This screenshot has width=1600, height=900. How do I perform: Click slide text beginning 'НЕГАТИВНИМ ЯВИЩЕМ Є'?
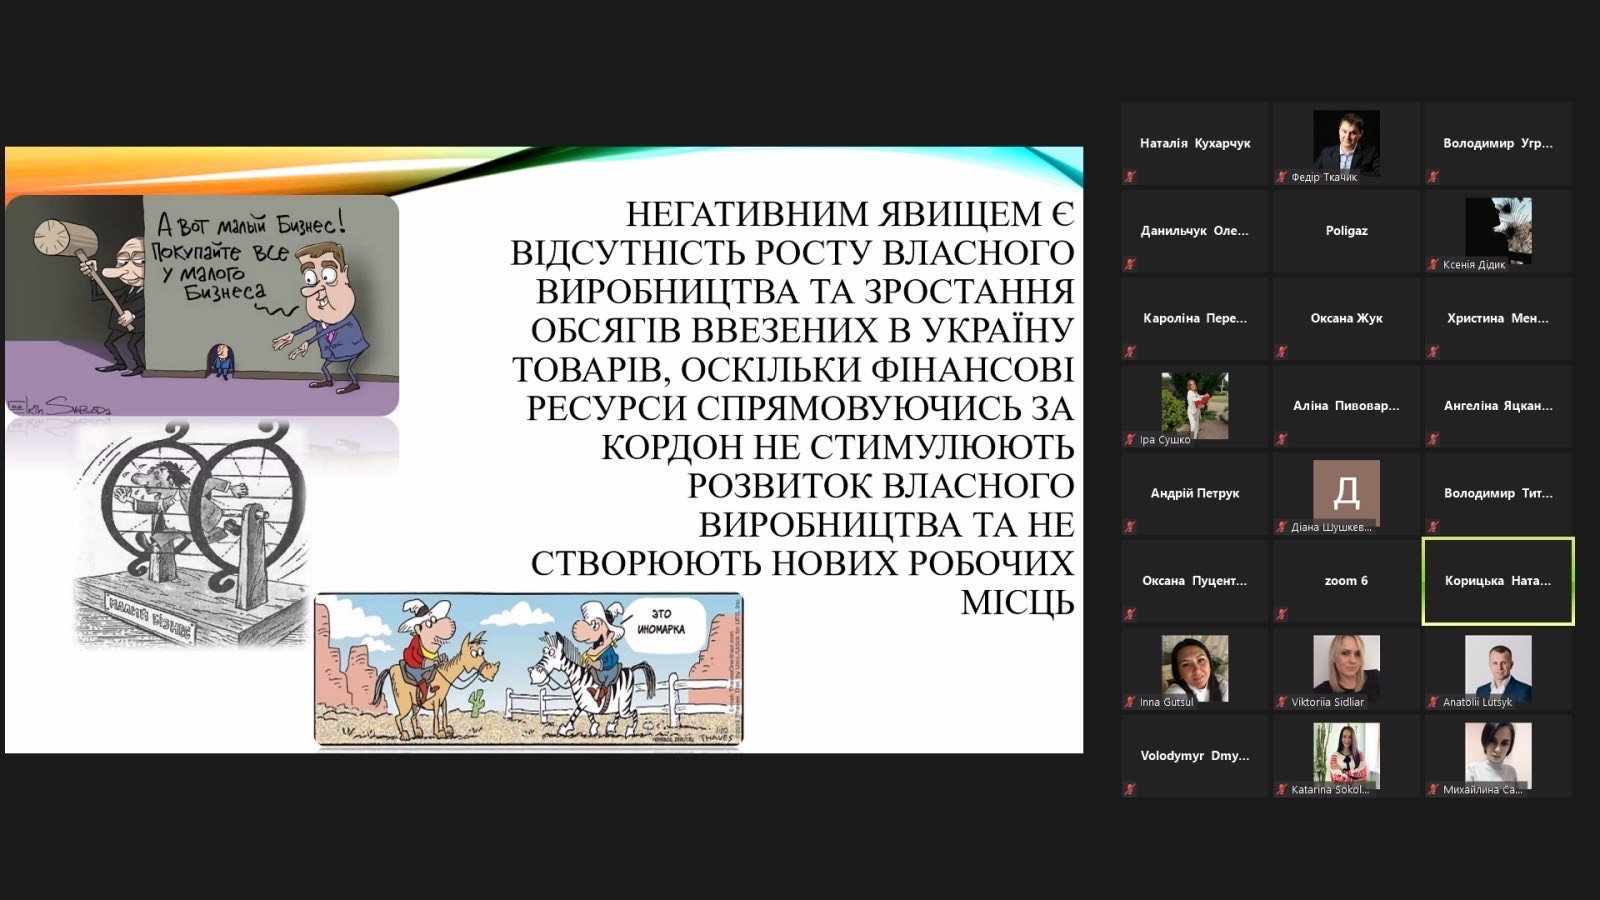pos(793,407)
